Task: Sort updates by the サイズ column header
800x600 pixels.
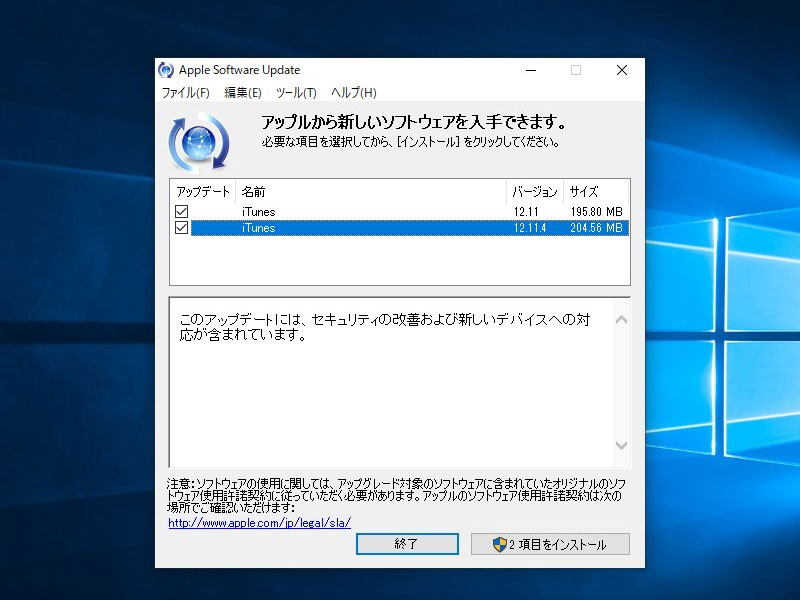Action: tap(584, 191)
